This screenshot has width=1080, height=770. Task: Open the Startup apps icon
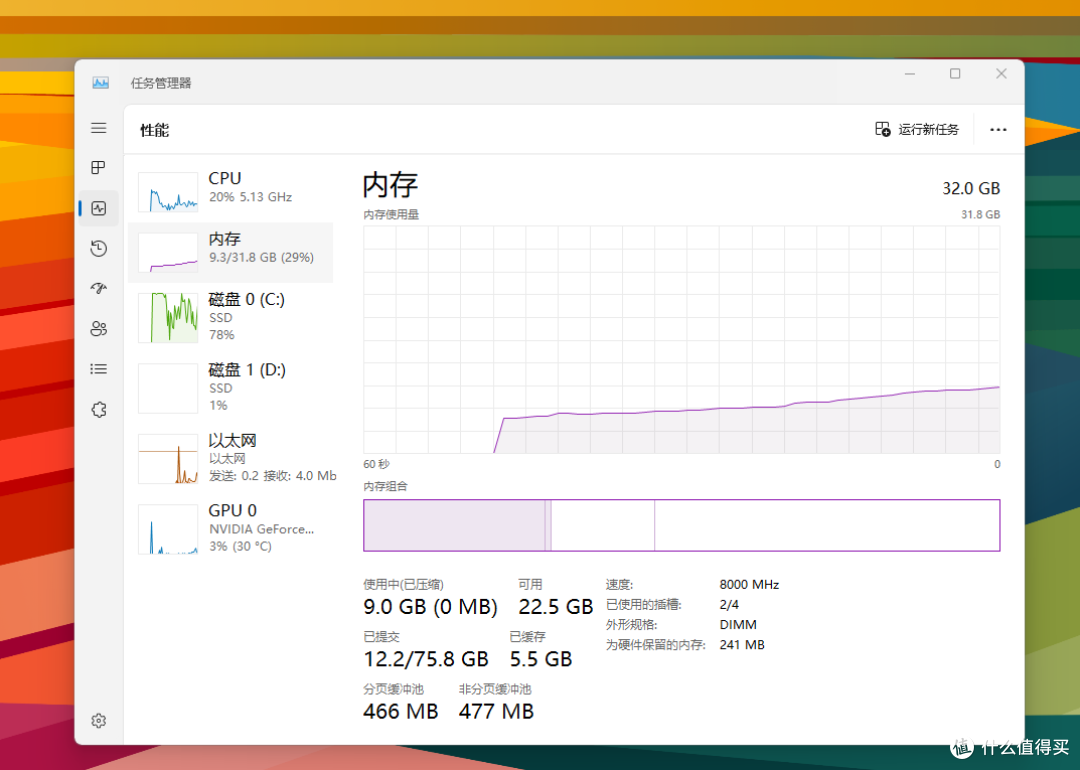pos(98,288)
